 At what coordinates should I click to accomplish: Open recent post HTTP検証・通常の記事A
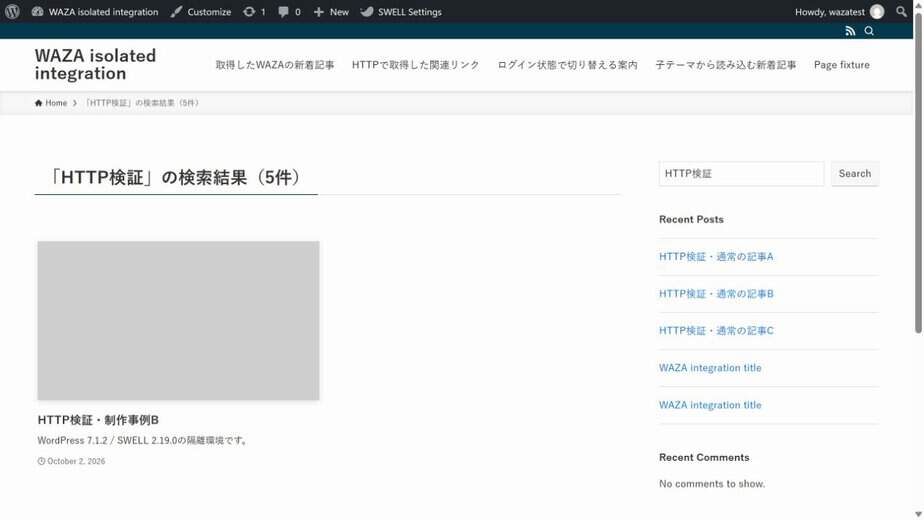(716, 256)
